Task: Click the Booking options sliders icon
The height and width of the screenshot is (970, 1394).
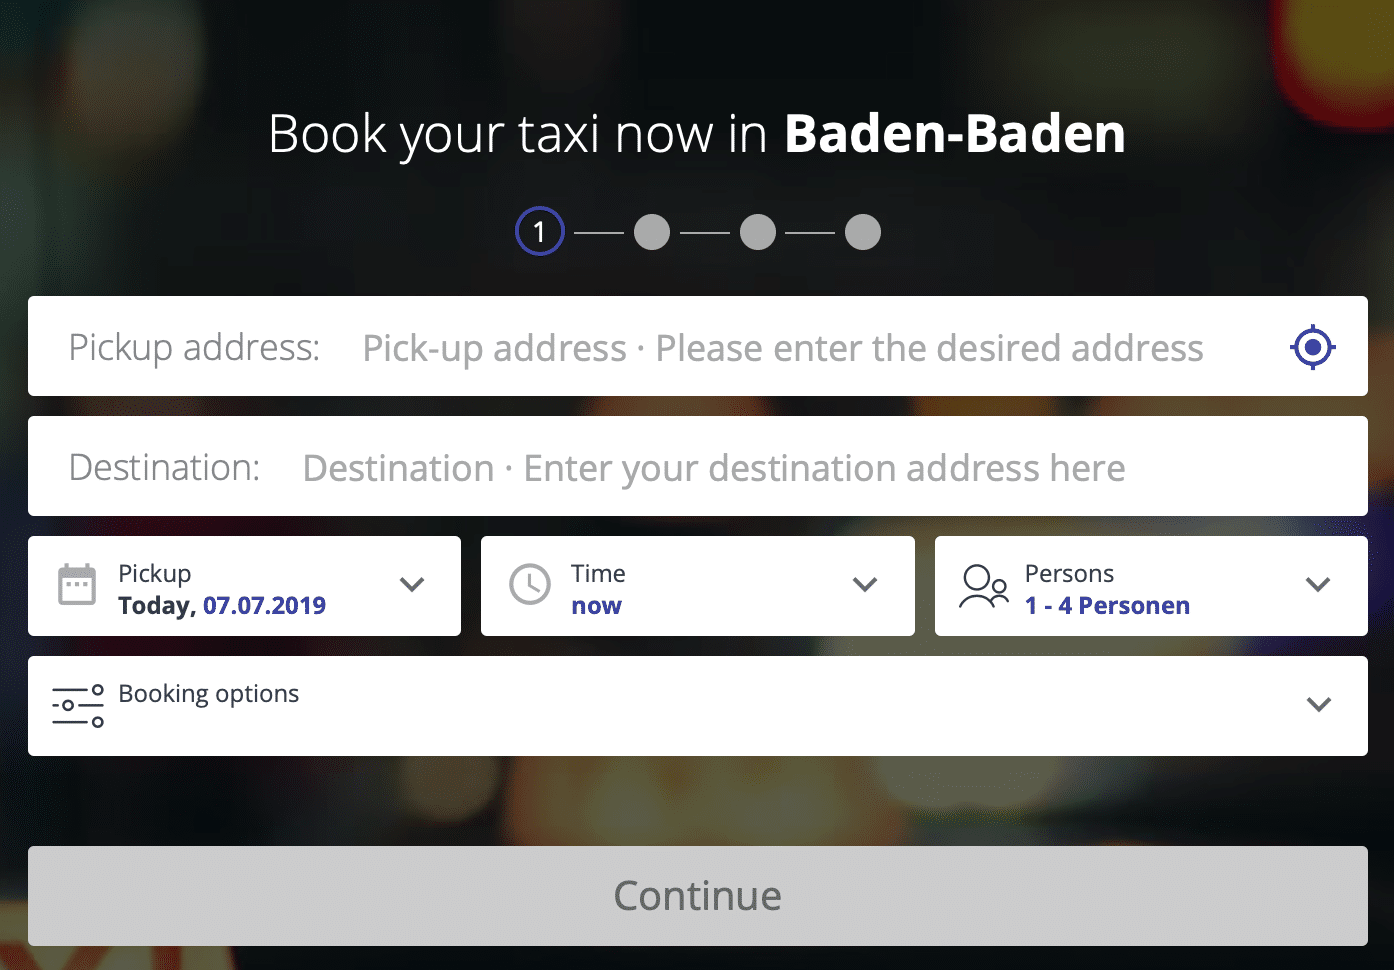Action: tap(78, 706)
